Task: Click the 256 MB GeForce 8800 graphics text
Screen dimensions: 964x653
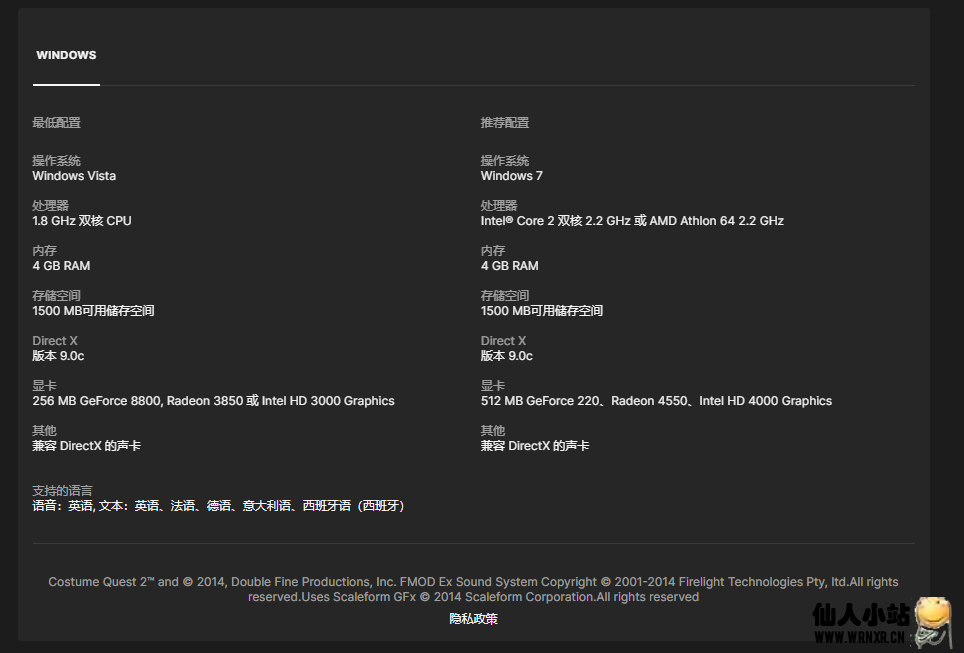Action: 213,401
